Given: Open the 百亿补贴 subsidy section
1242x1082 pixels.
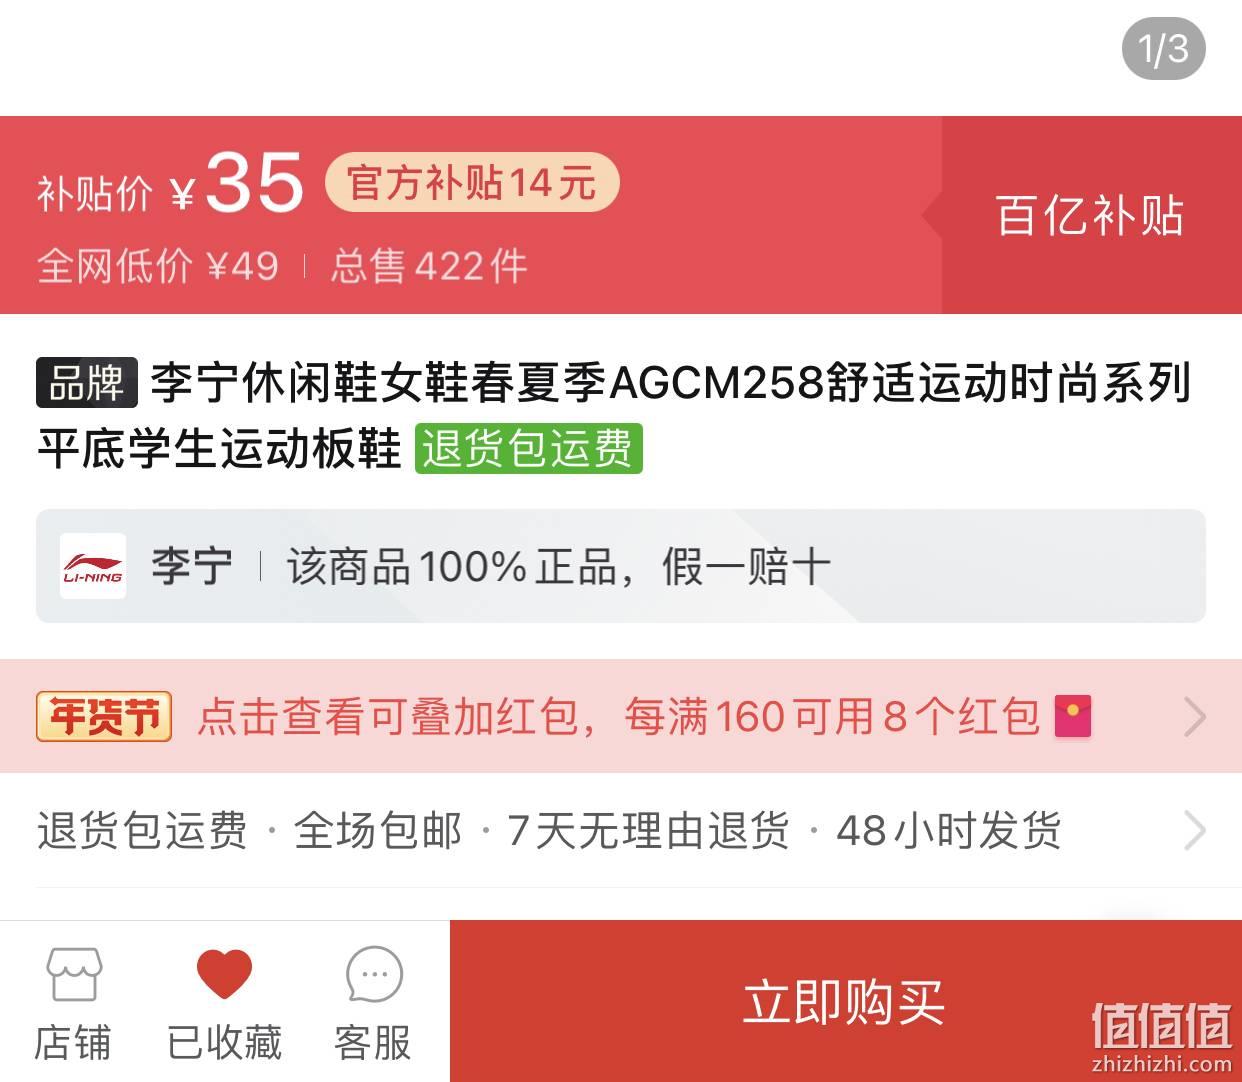Looking at the screenshot, I should click(x=1091, y=215).
